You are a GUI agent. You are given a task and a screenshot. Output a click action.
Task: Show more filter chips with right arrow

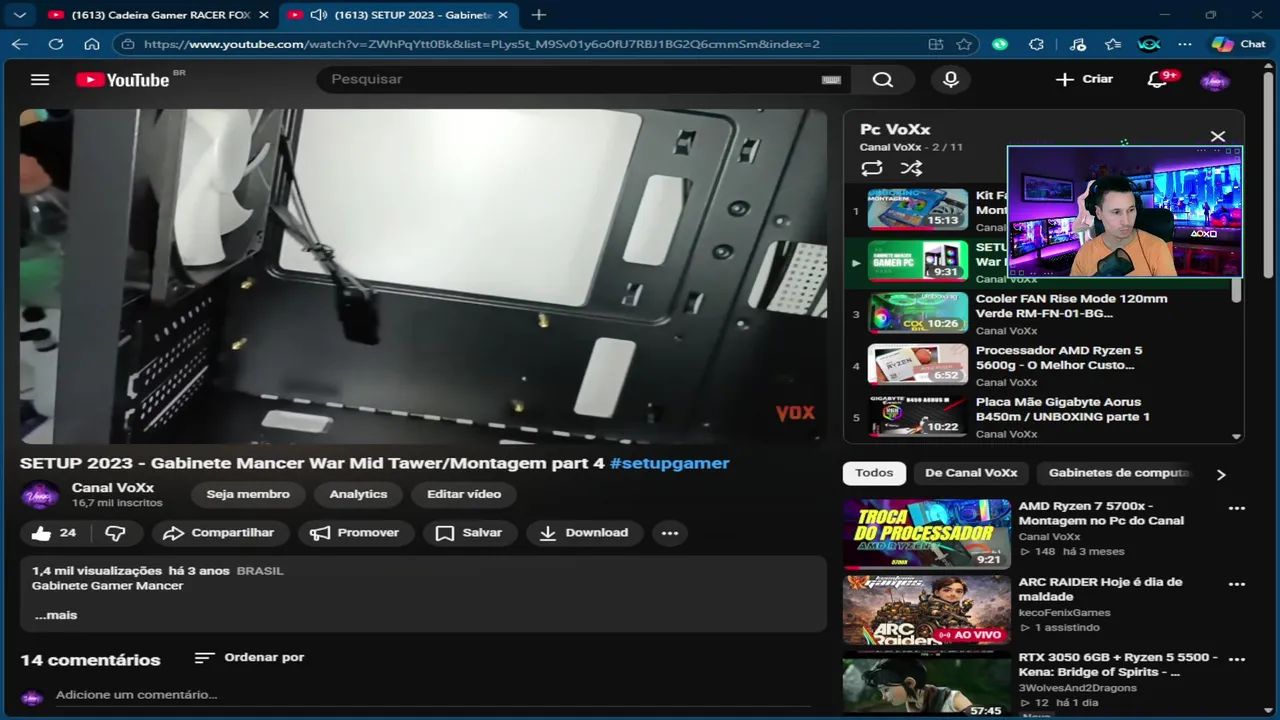pyautogui.click(x=1221, y=474)
